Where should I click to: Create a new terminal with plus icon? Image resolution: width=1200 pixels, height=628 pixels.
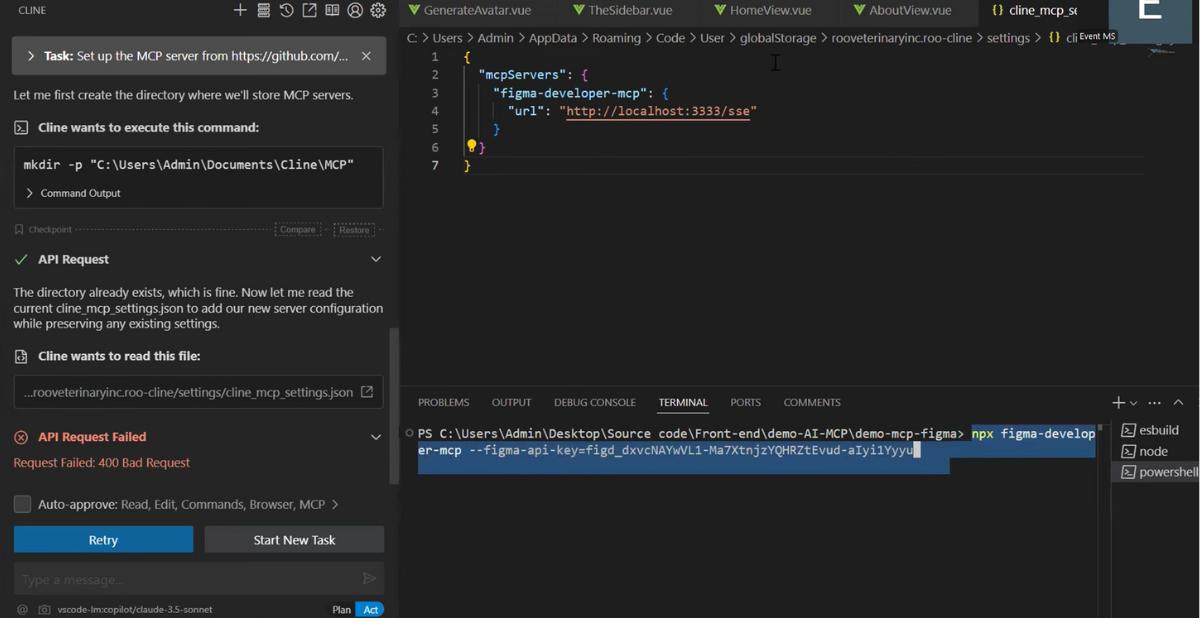click(1118, 402)
